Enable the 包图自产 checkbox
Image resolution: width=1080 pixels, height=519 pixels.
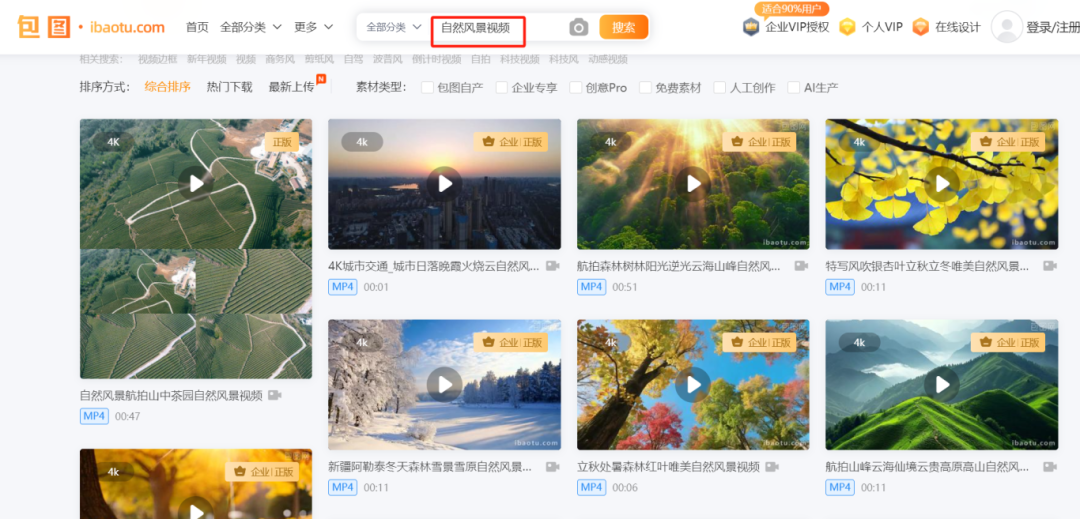click(x=428, y=87)
